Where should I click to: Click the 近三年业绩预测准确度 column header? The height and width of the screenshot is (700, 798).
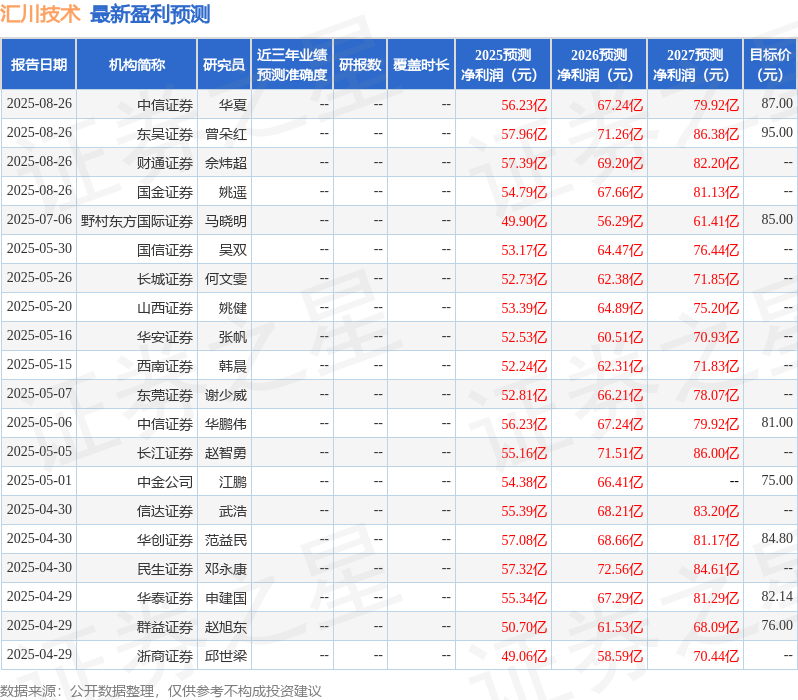(292, 65)
